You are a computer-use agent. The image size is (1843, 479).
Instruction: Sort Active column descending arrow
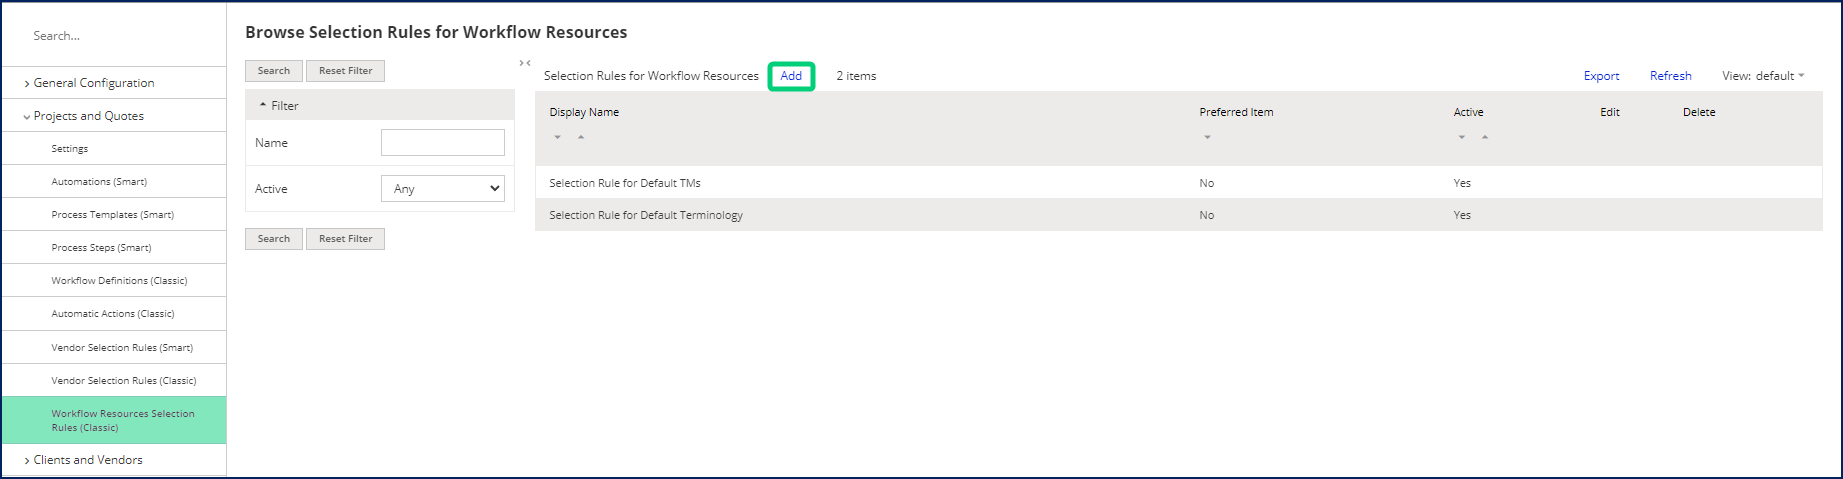pyautogui.click(x=1461, y=137)
